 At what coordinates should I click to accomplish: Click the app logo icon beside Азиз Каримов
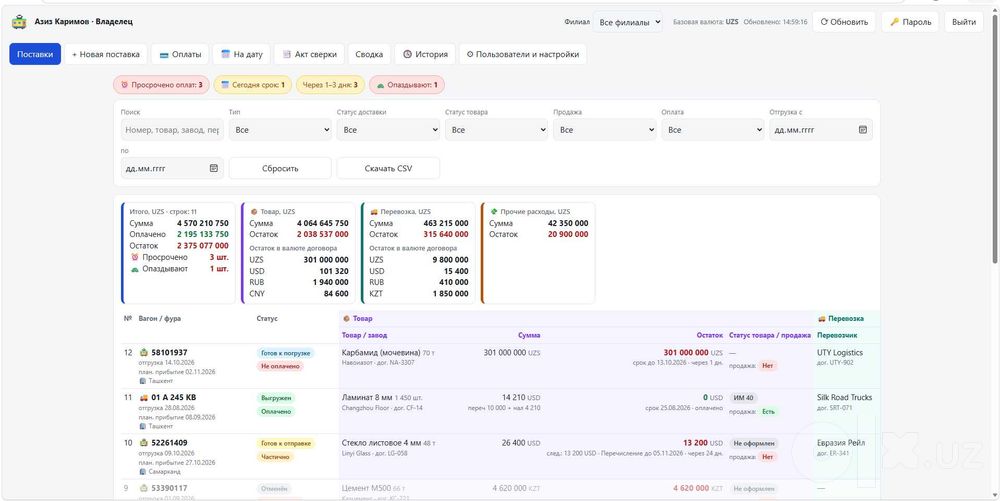tap(19, 22)
